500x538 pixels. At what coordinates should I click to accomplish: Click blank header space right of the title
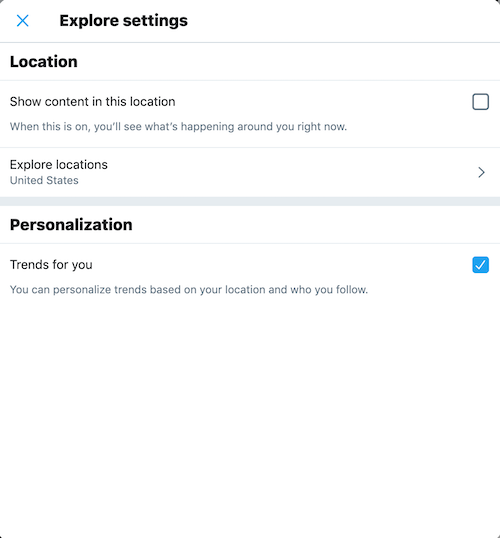343,21
